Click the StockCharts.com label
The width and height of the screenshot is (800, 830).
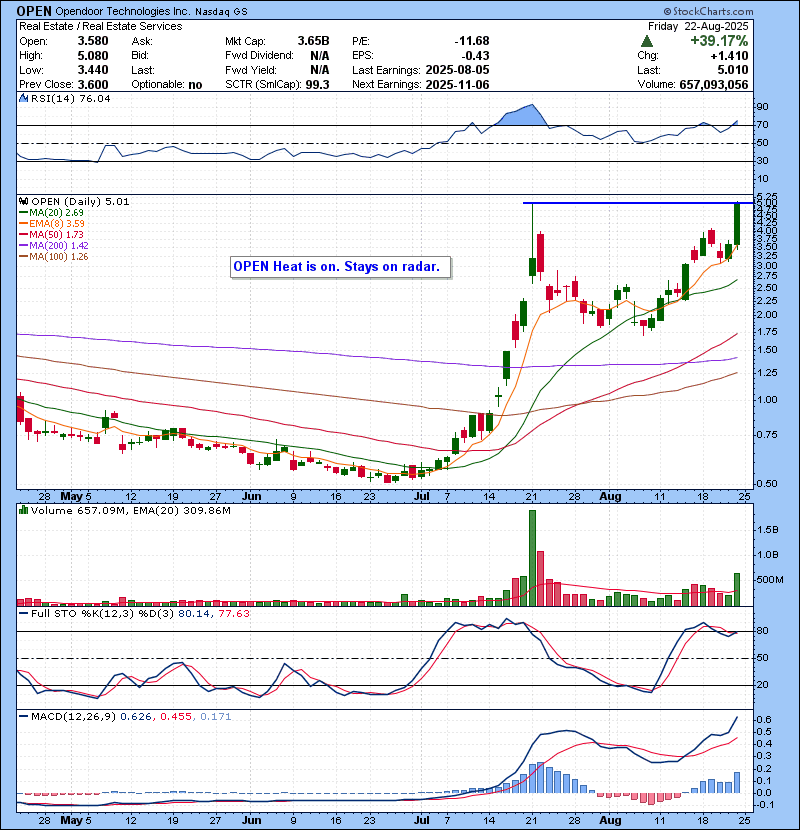point(708,11)
